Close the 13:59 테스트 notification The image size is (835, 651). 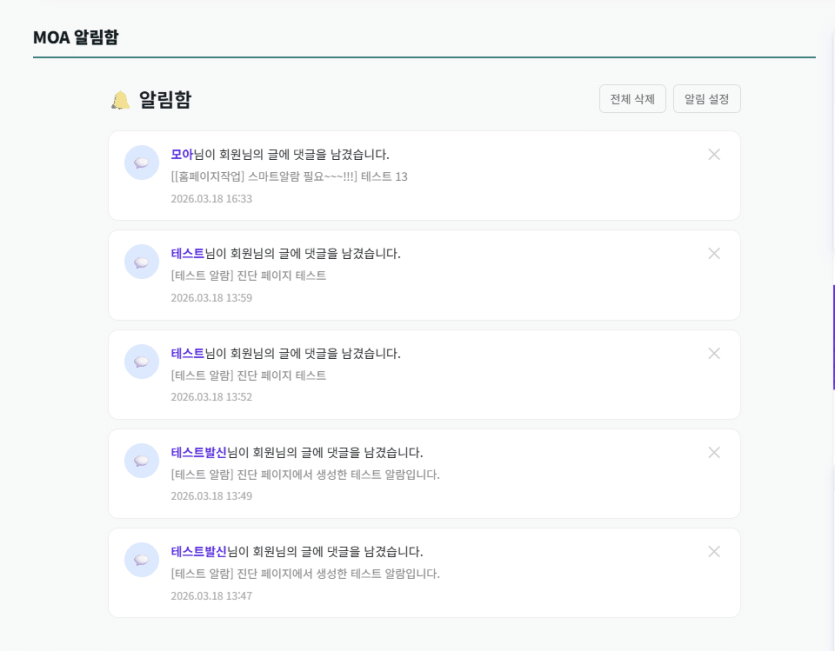(714, 254)
